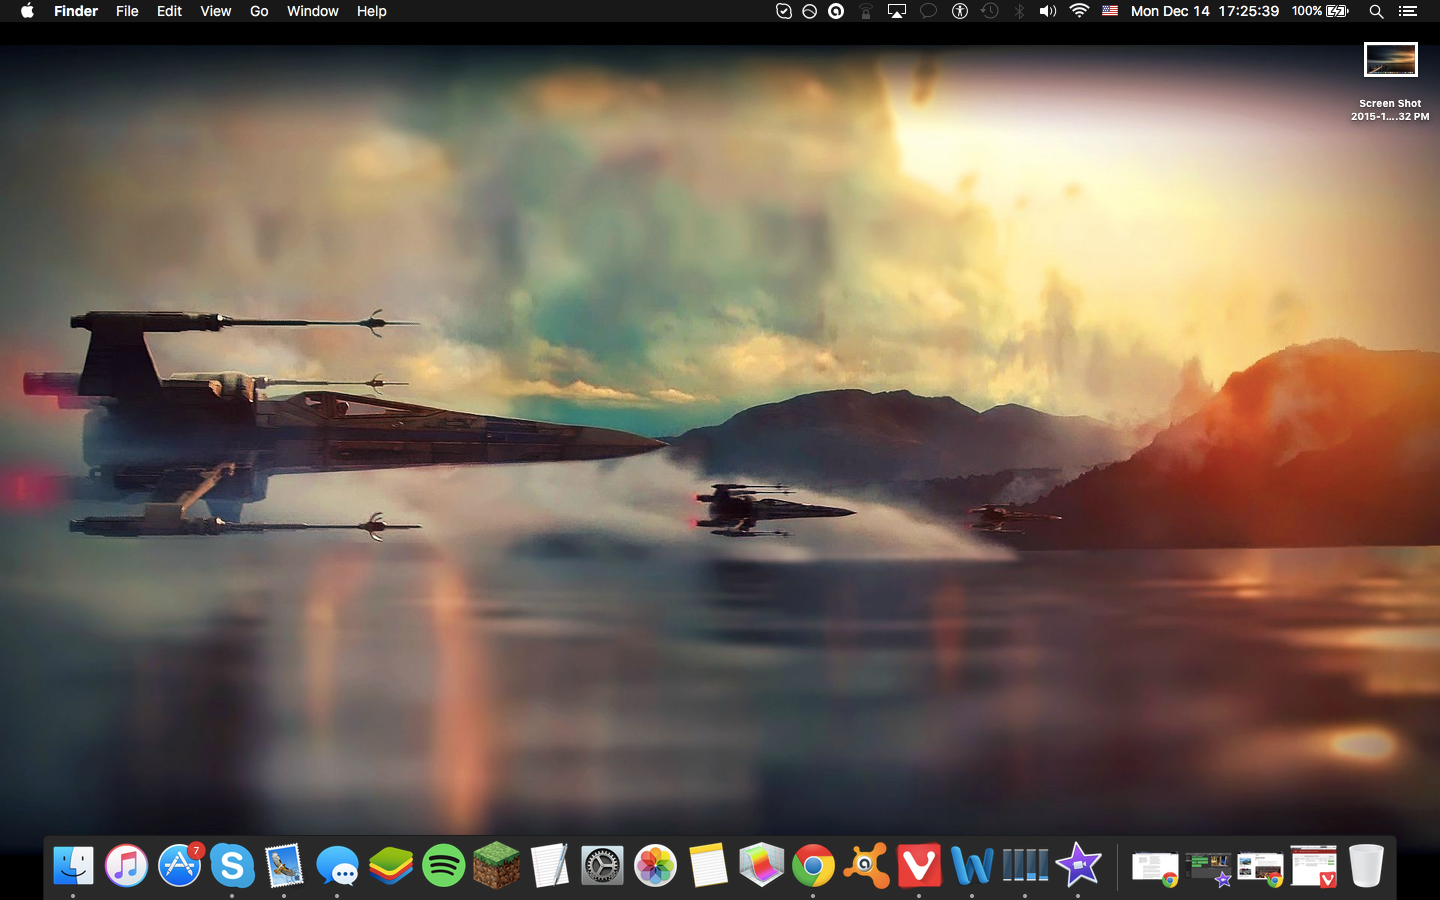Click the Wi-Fi status icon

tap(1079, 11)
